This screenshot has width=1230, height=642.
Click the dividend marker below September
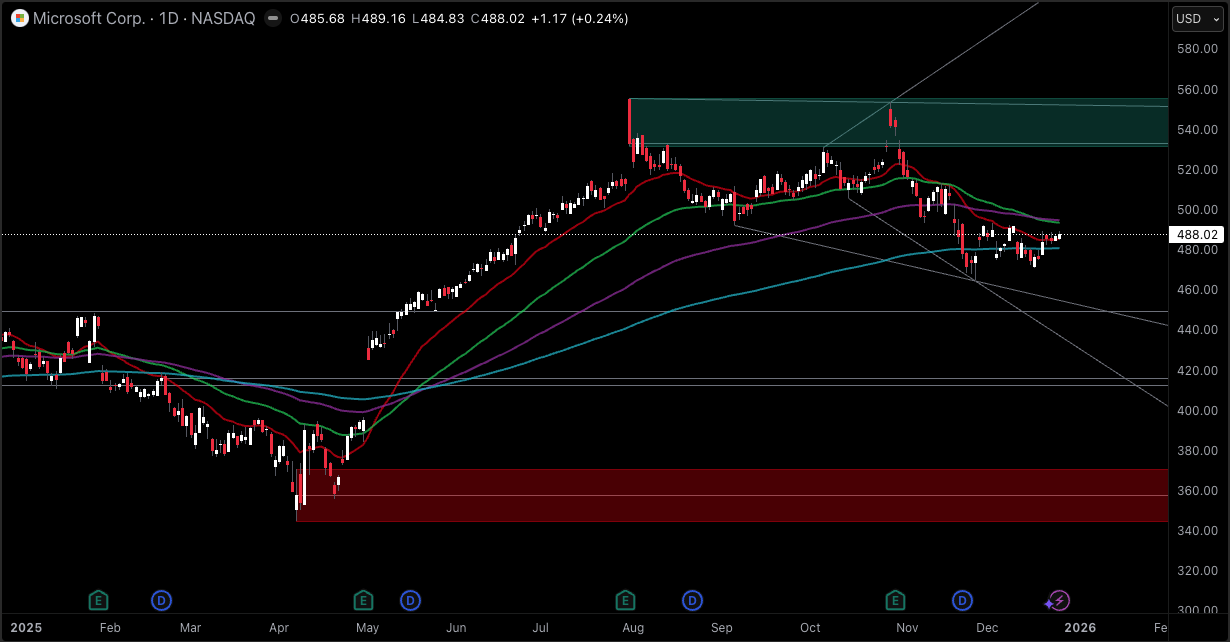click(692, 600)
